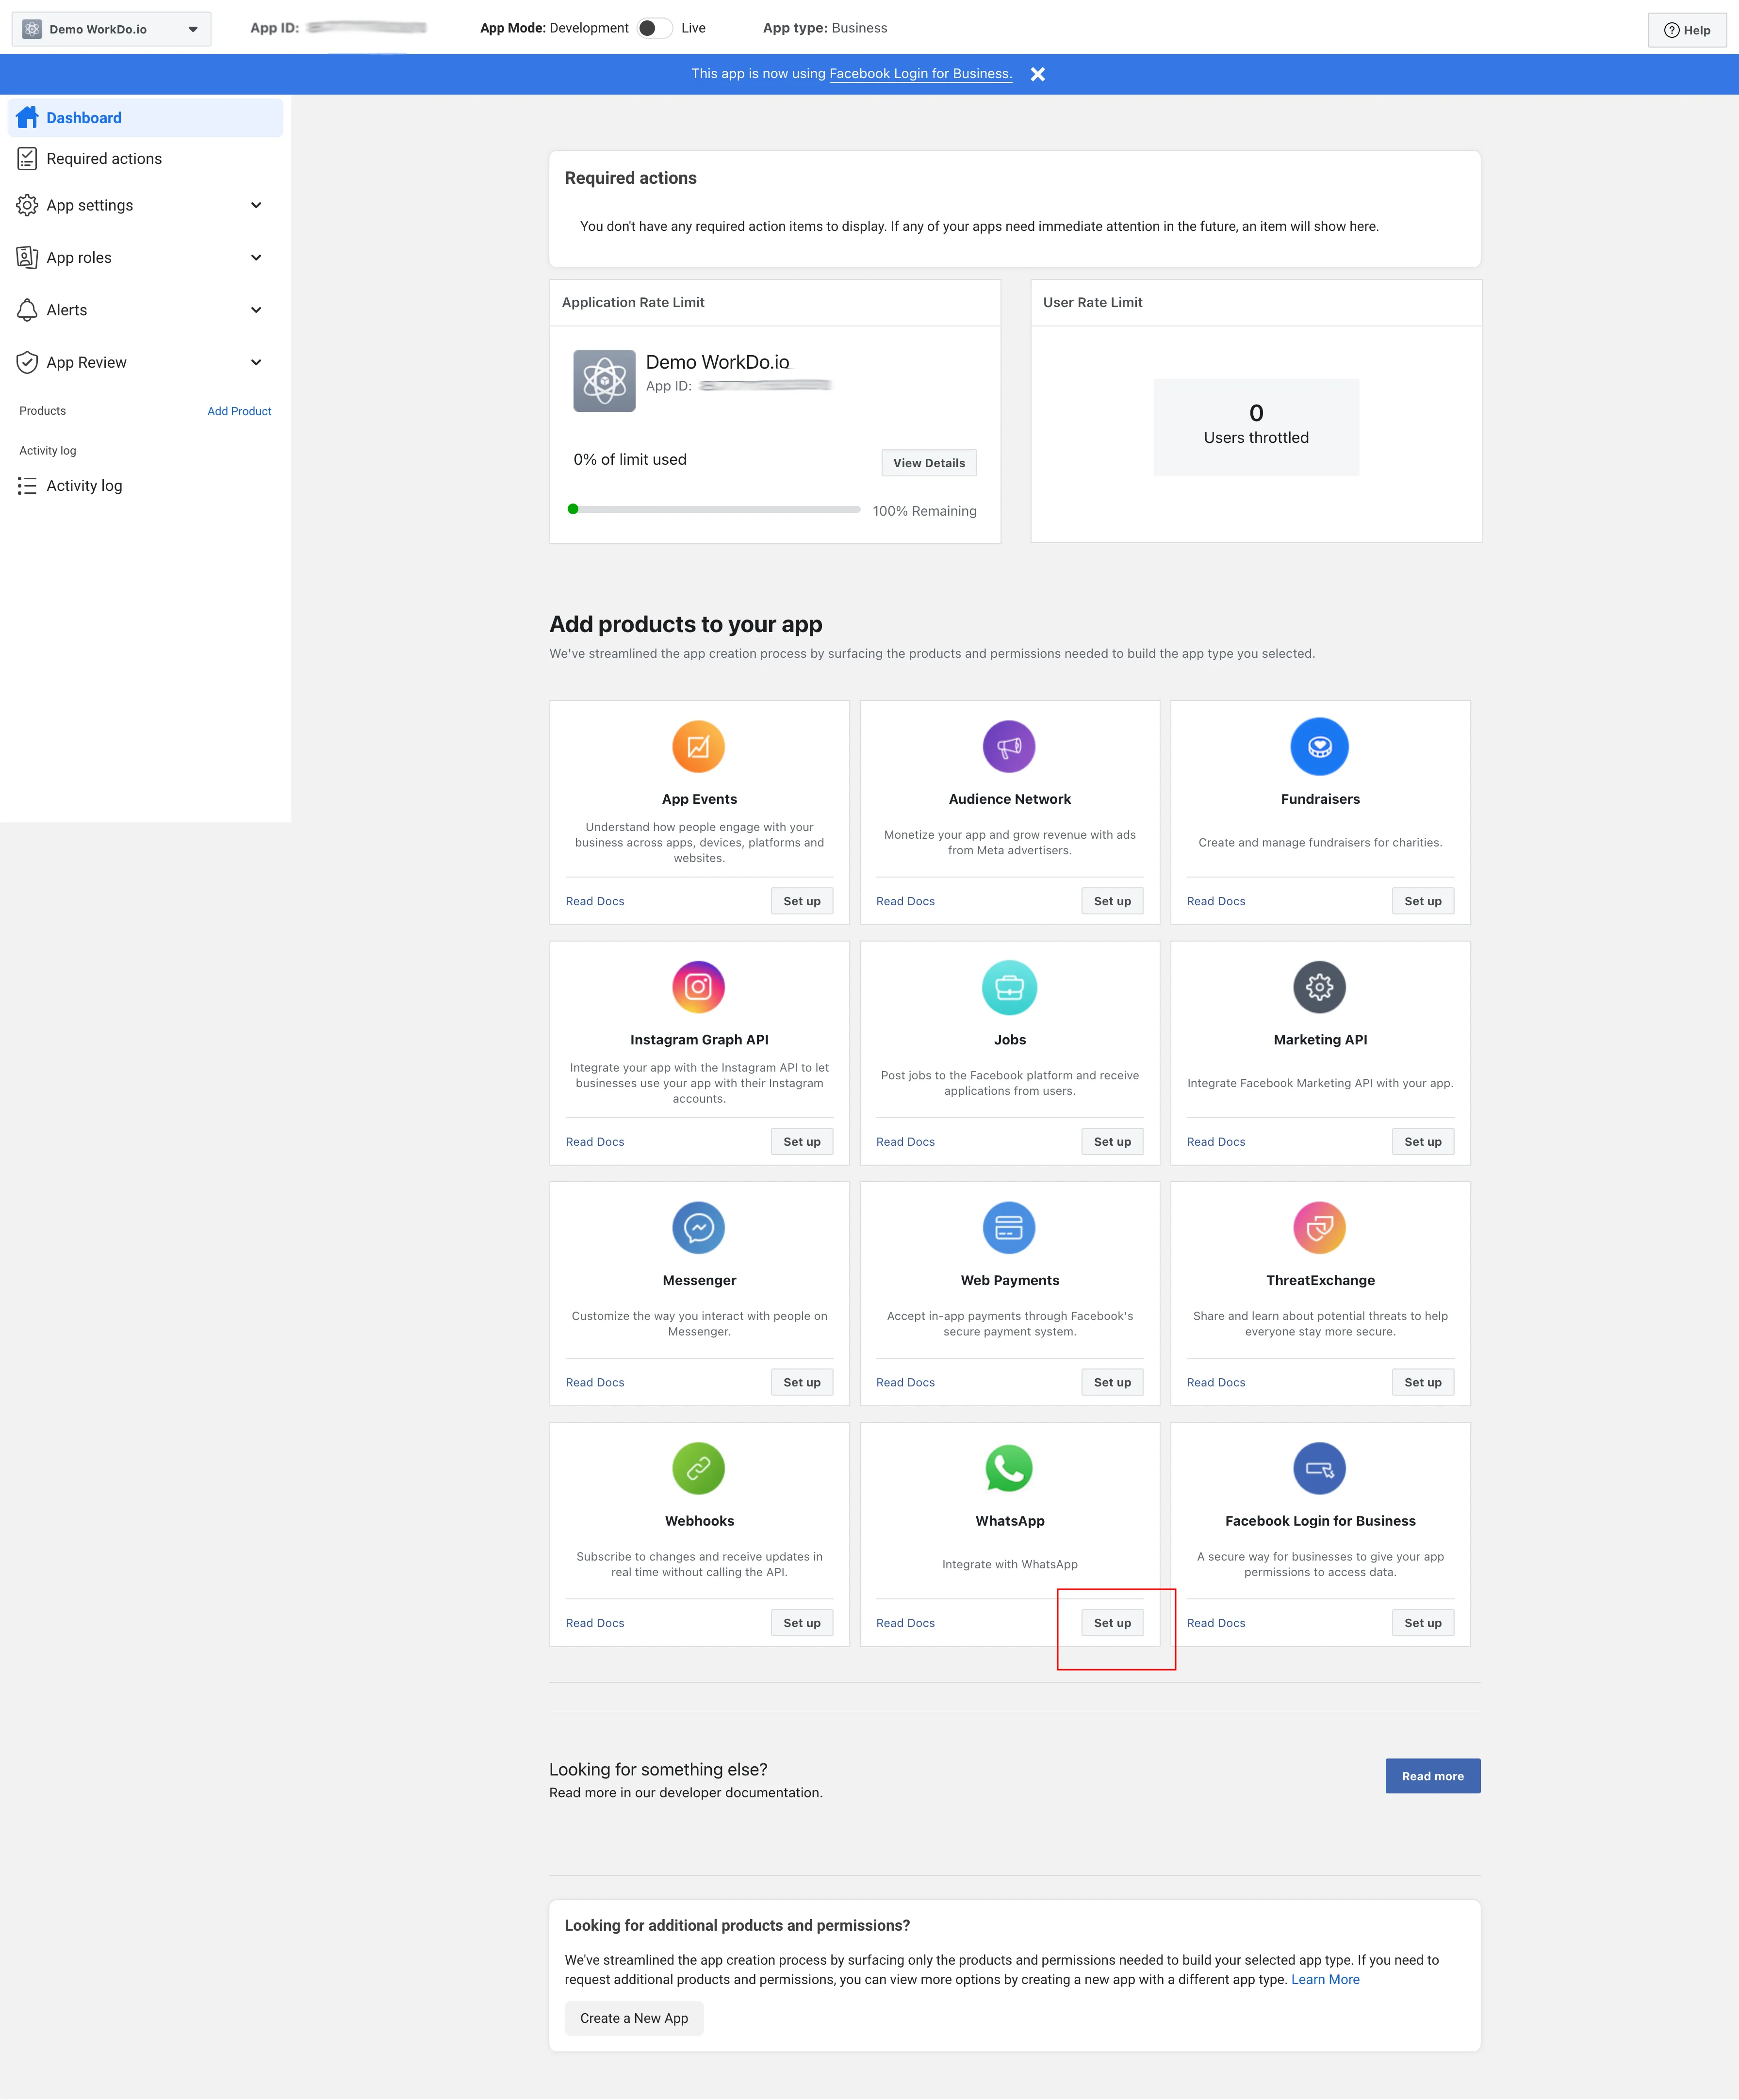The width and height of the screenshot is (1739, 2100).
Task: Open Activity log menu item
Action: click(146, 485)
